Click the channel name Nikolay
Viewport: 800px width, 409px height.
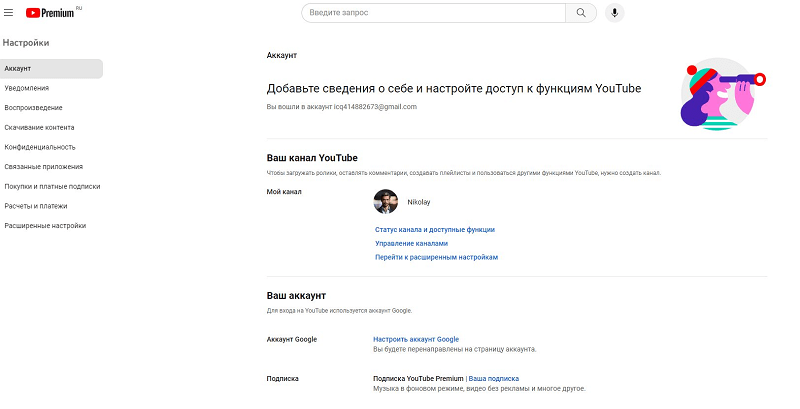point(418,202)
